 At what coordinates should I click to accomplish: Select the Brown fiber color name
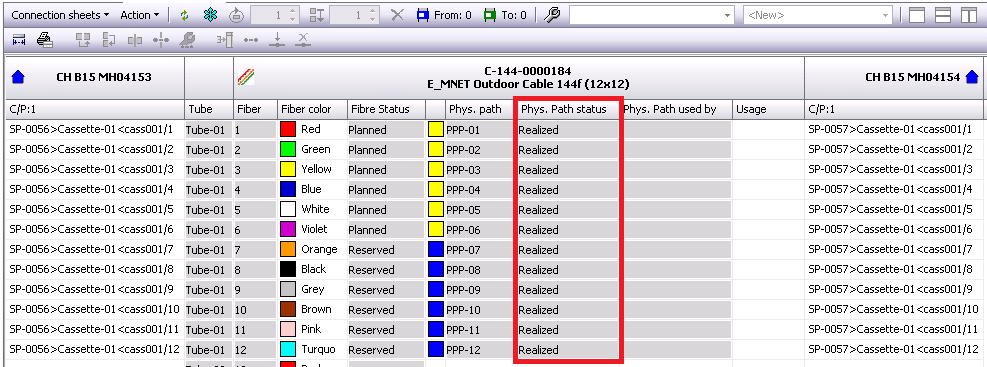point(316,309)
